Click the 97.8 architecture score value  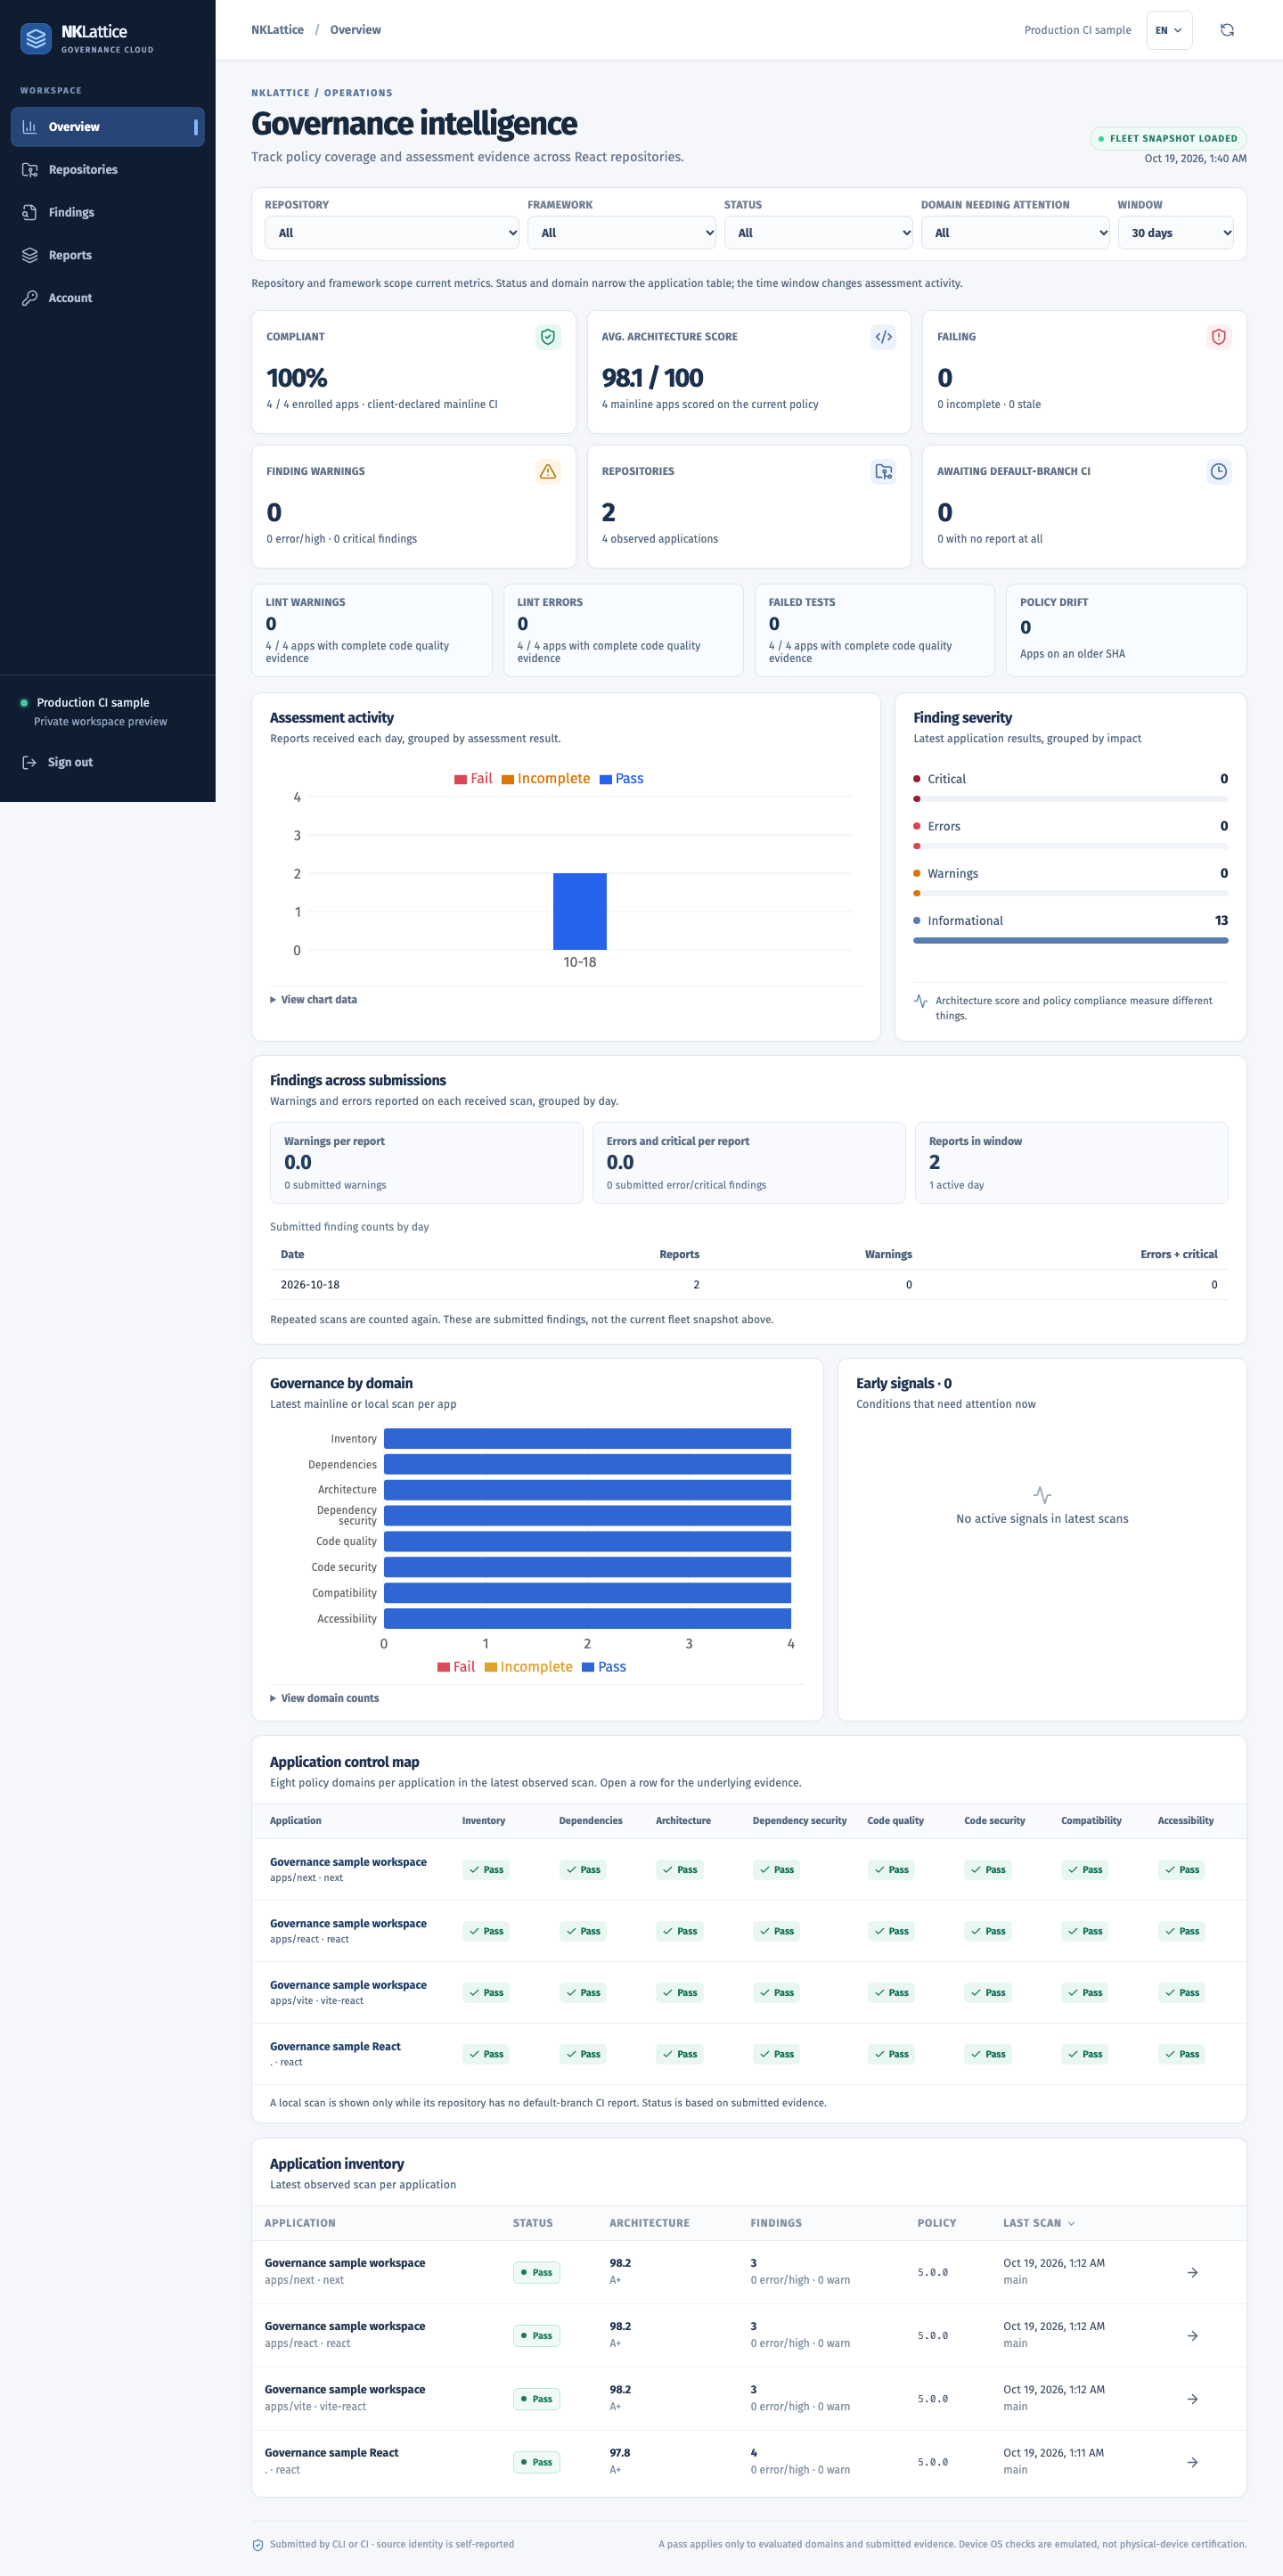[x=620, y=2453]
